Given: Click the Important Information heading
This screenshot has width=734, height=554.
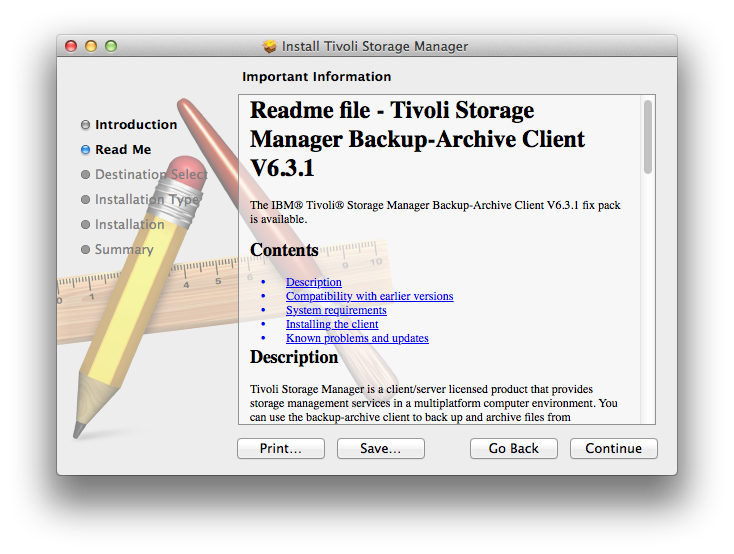Looking at the screenshot, I should coord(316,76).
